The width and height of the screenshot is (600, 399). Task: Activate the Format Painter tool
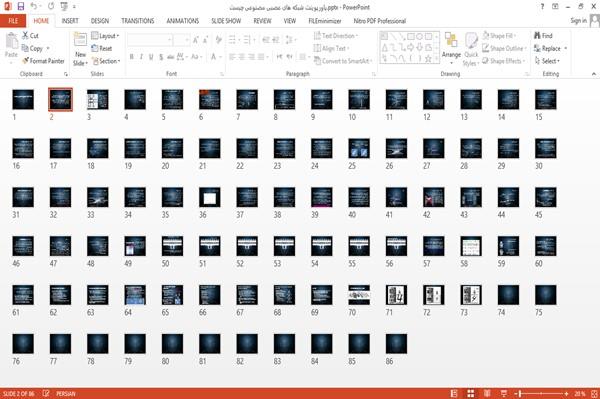pyautogui.click(x=43, y=61)
